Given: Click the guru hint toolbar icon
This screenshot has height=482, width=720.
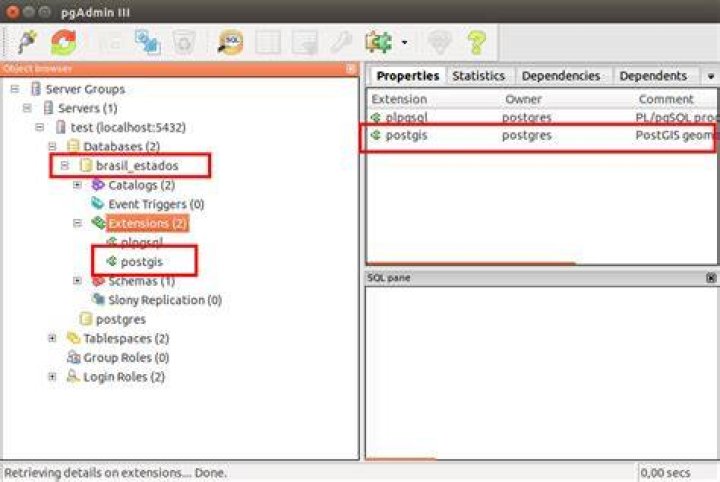Looking at the screenshot, I should (x=440, y=43).
